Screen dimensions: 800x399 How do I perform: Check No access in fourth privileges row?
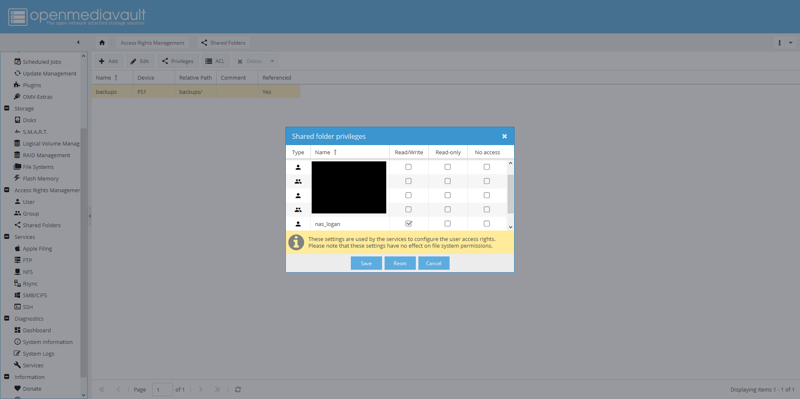point(487,210)
